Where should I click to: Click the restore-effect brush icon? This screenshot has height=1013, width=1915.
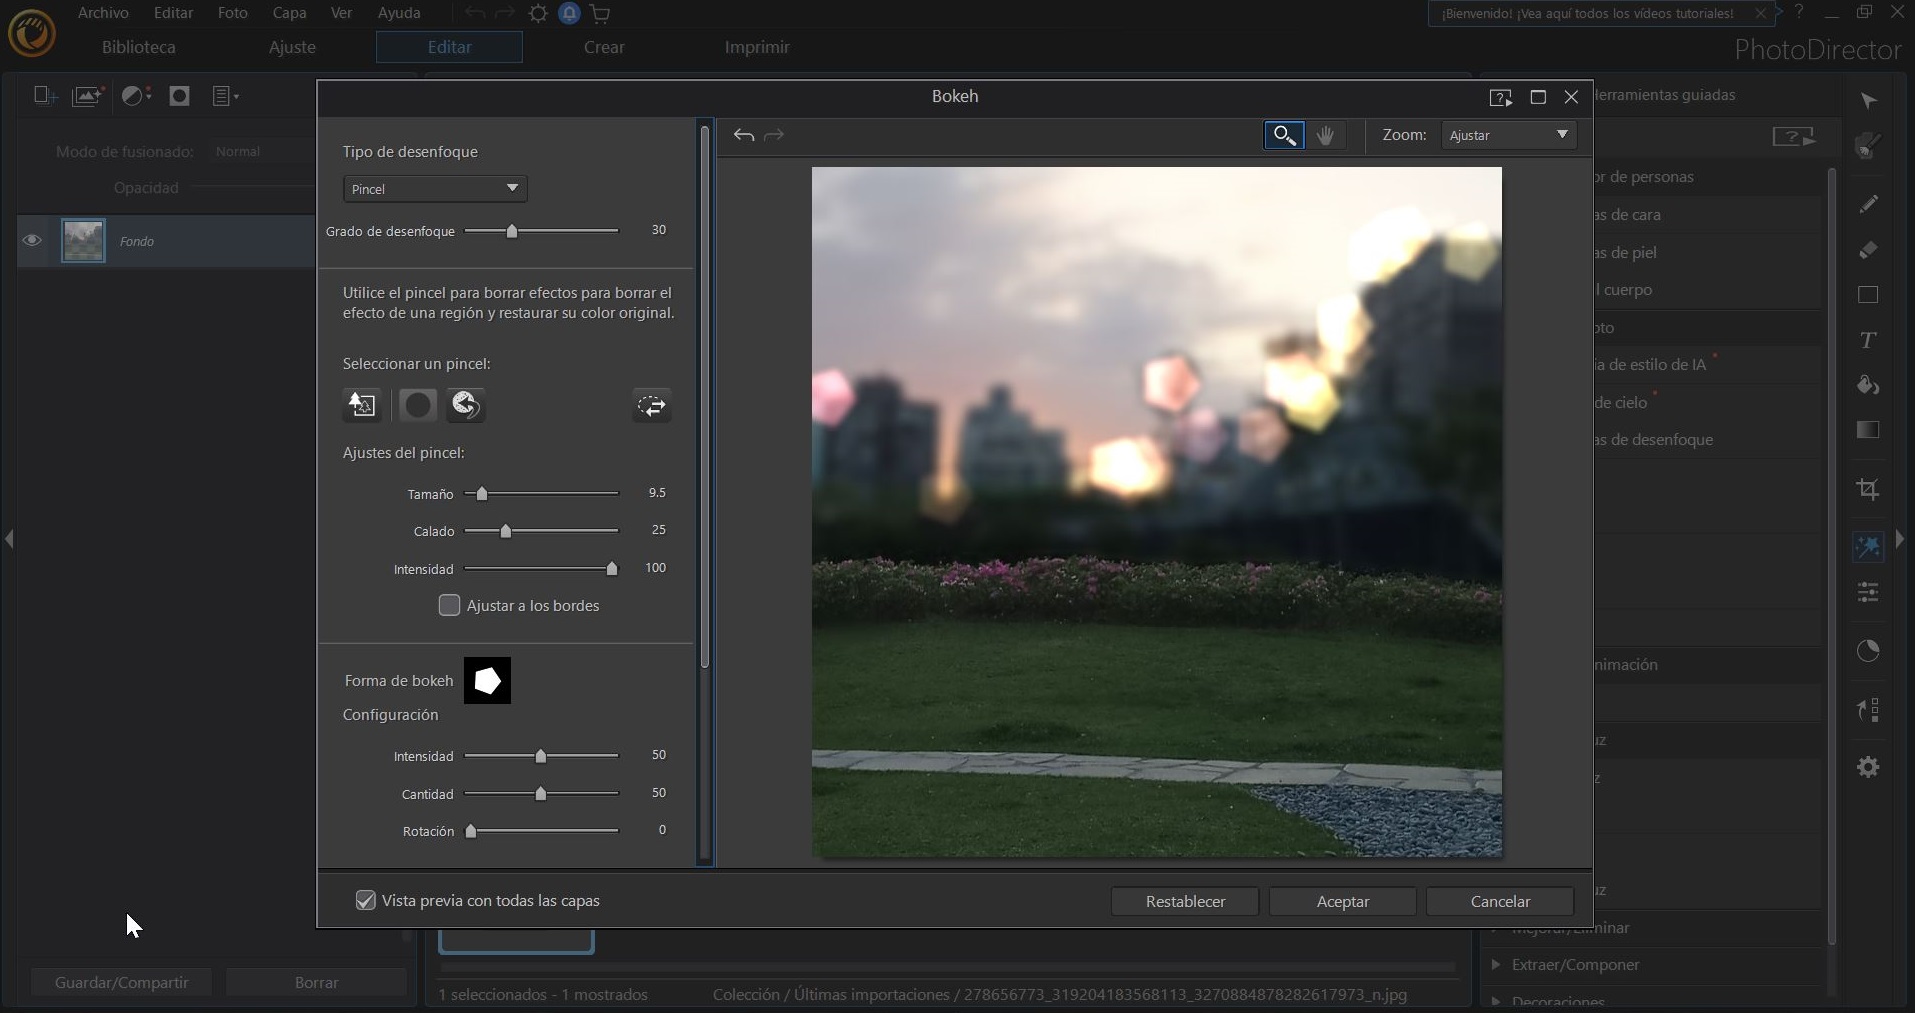point(466,406)
